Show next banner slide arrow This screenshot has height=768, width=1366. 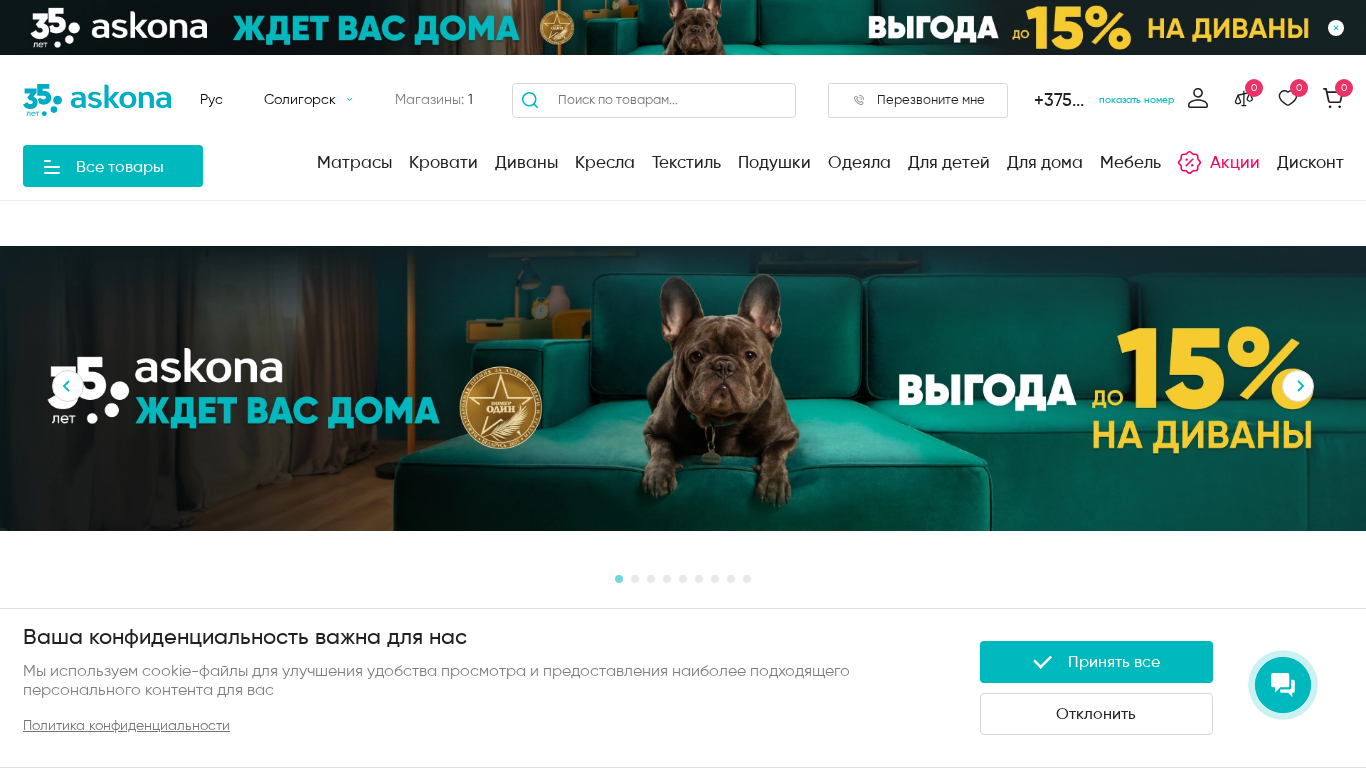pyautogui.click(x=1298, y=386)
